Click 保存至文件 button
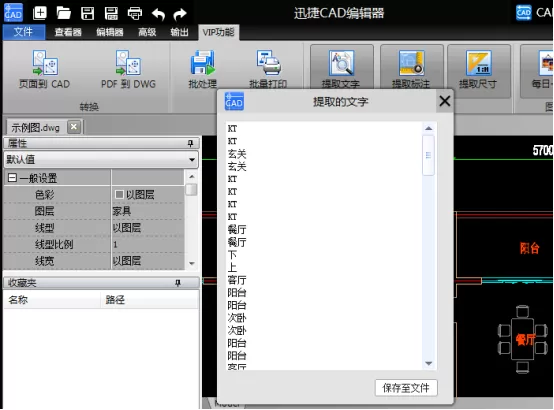Viewport: 554px width, 410px height. [406, 388]
